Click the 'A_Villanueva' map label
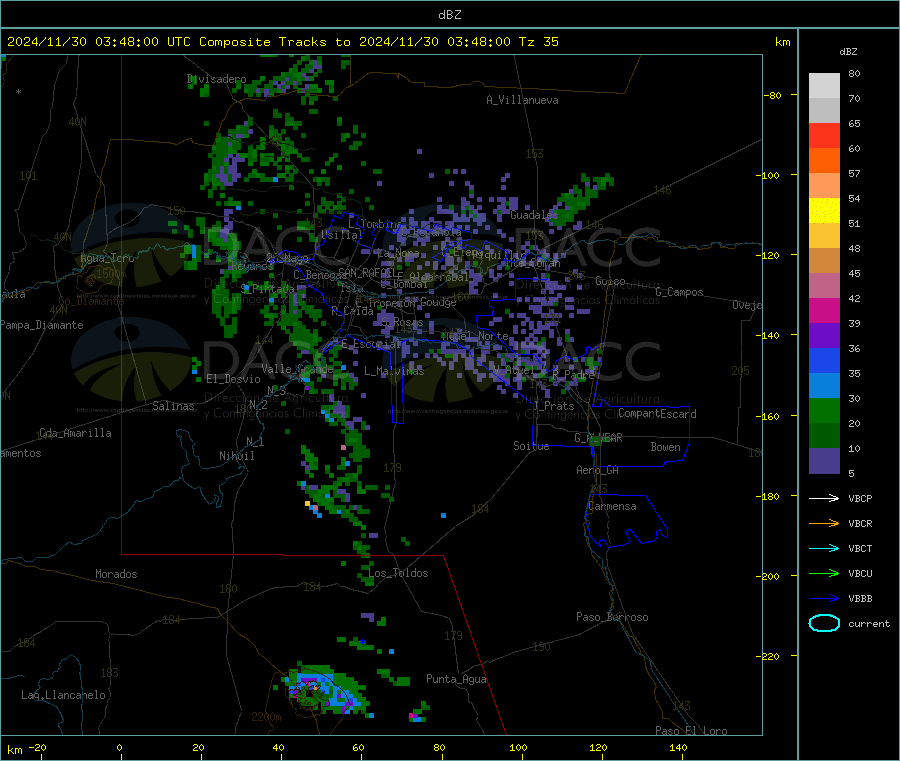Image resolution: width=900 pixels, height=761 pixels. [x=522, y=100]
